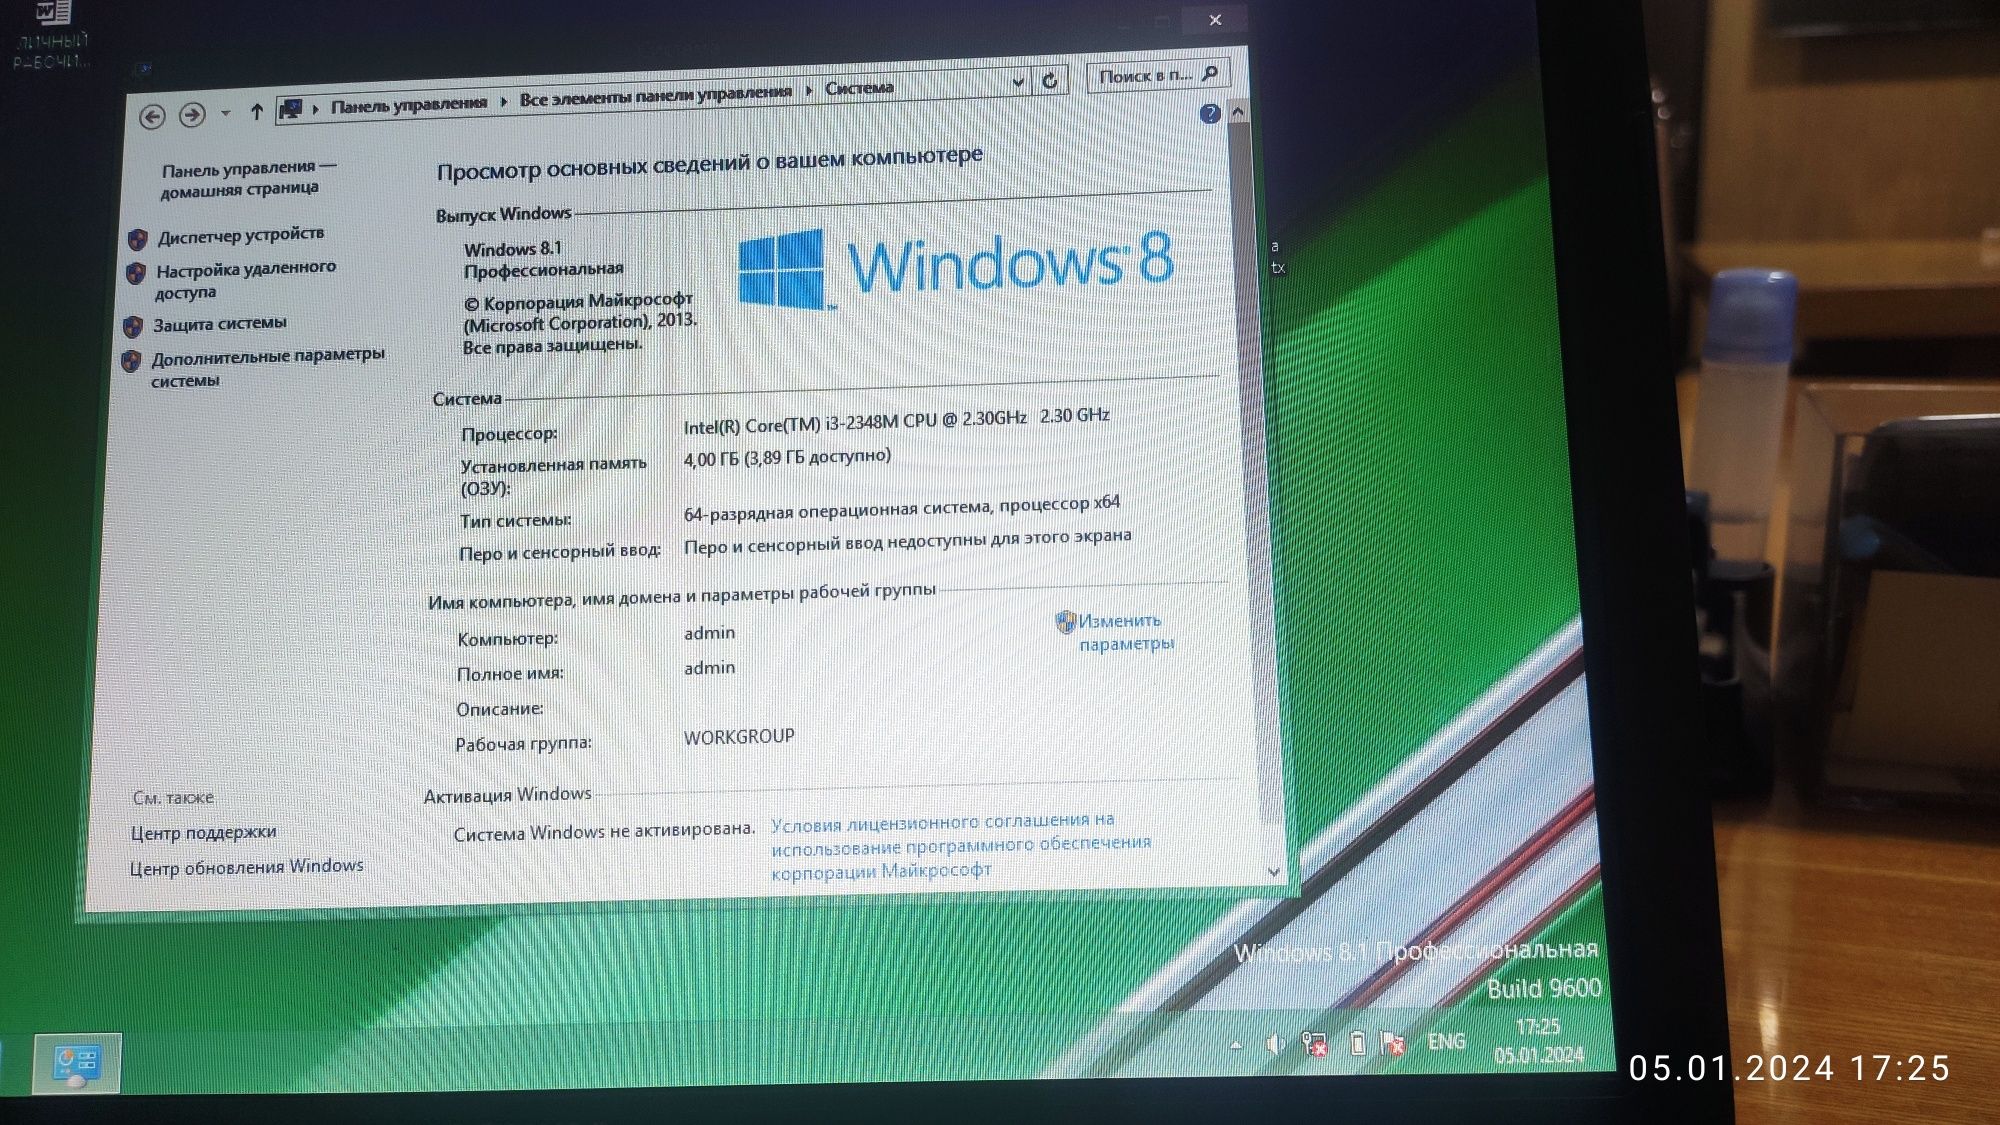Click computer name admin next to Компьютер
This screenshot has height=1125, width=2000.
click(709, 633)
